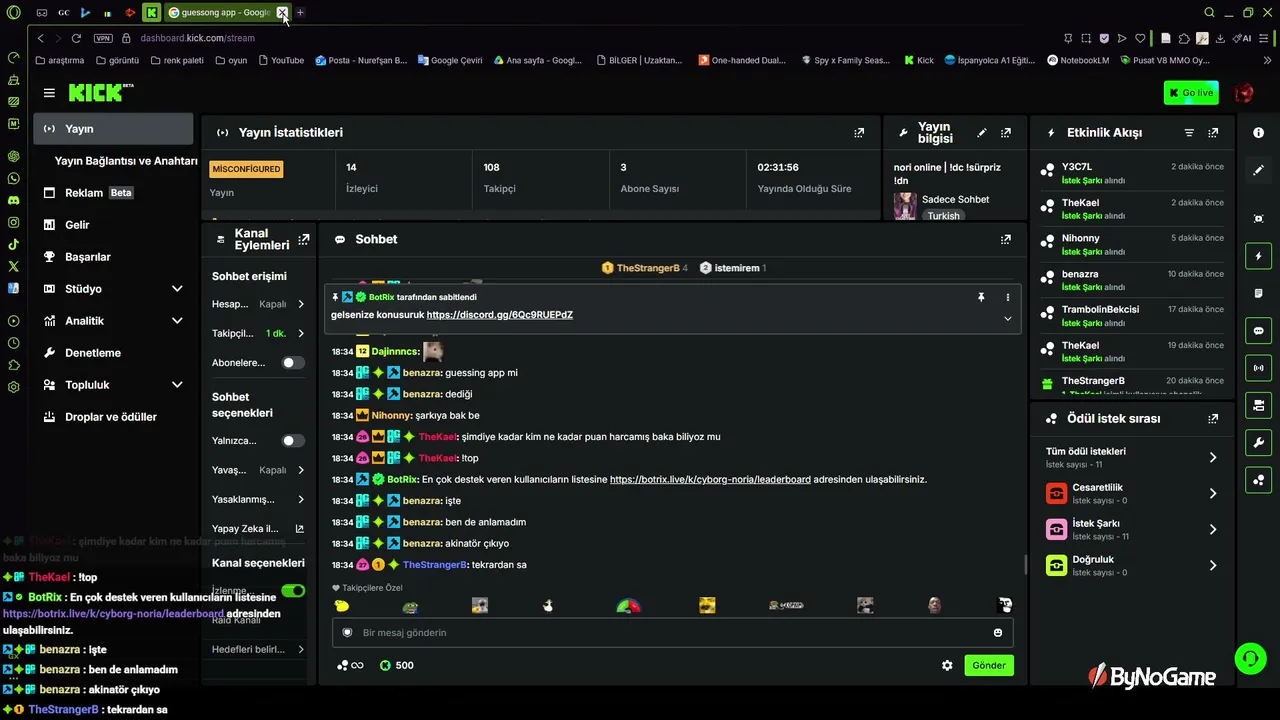The image size is (1280, 720).
Task: Select Yayın in the sidebar
Action: coord(113,129)
